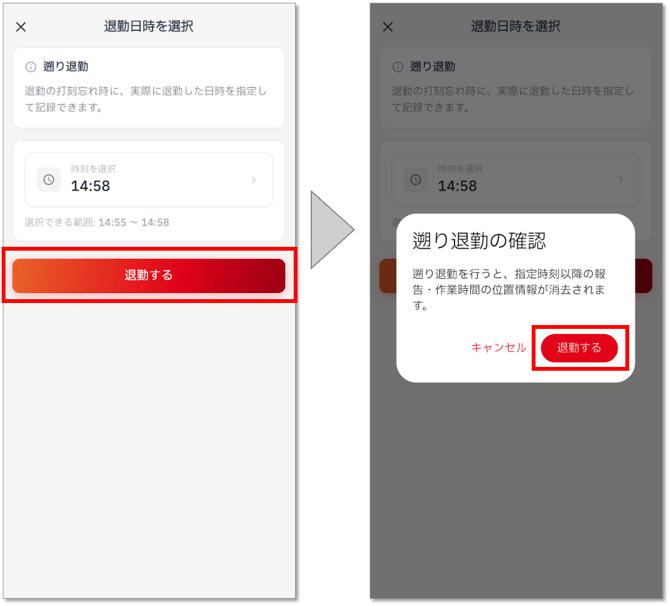The width and height of the screenshot is (670, 606).
Task: Confirm 退勤する in the dialog
Action: (x=579, y=348)
